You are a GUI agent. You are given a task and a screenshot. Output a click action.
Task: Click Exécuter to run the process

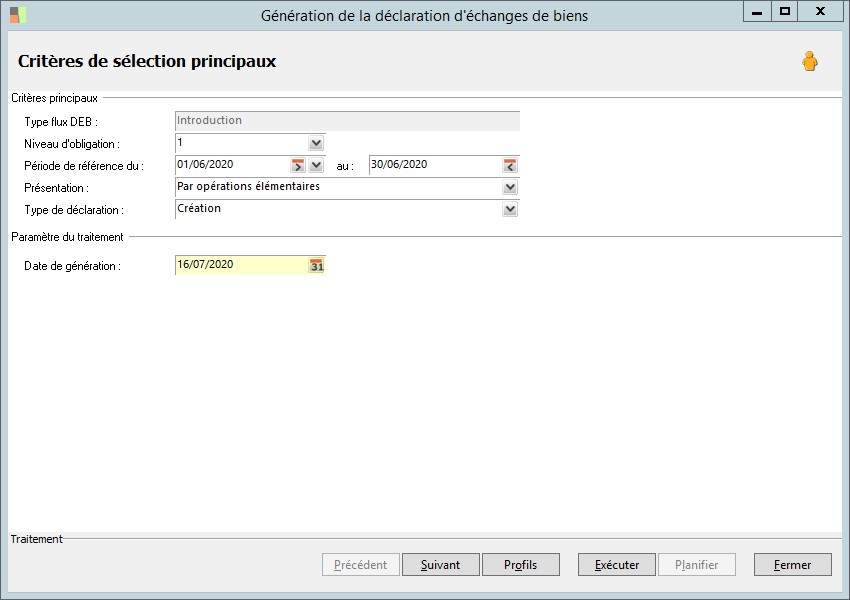pyautogui.click(x=617, y=565)
